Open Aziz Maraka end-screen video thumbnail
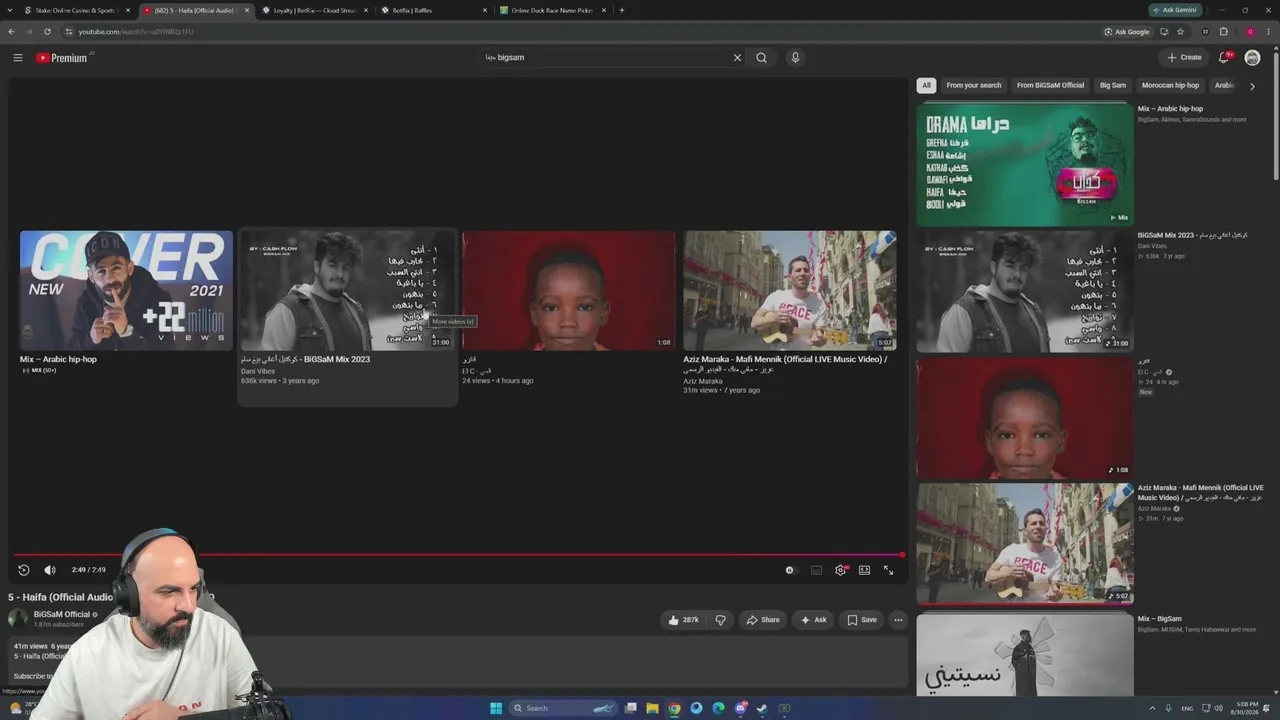Screen dimensions: 1280x720 (x=790, y=291)
